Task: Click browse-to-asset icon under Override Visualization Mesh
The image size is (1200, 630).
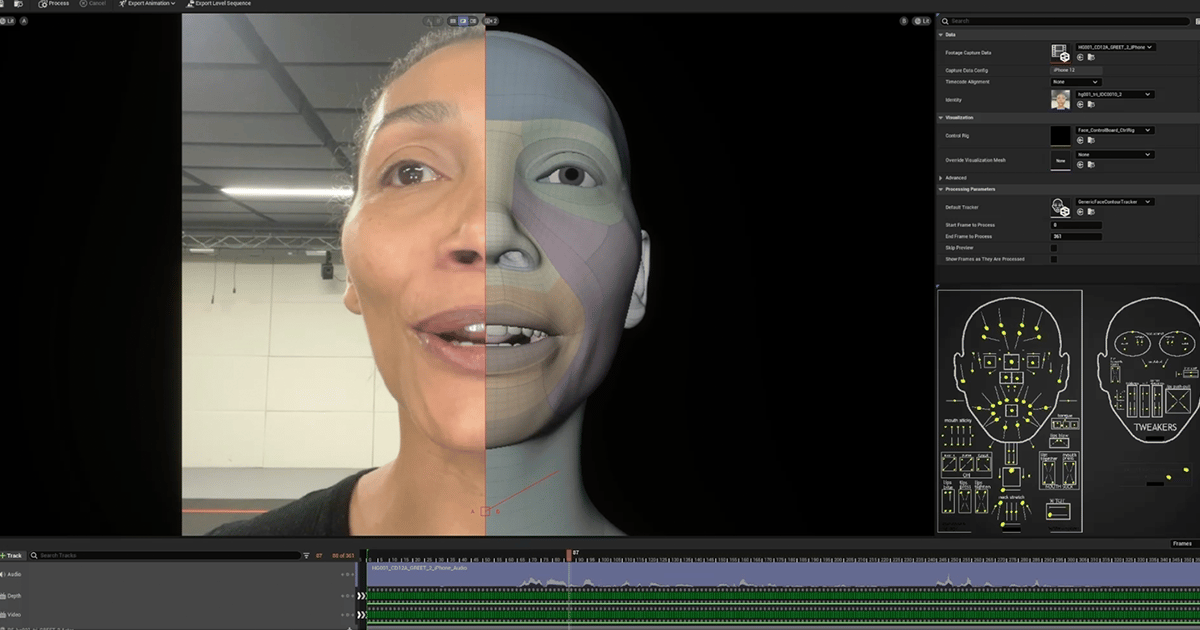Action: pos(1091,165)
